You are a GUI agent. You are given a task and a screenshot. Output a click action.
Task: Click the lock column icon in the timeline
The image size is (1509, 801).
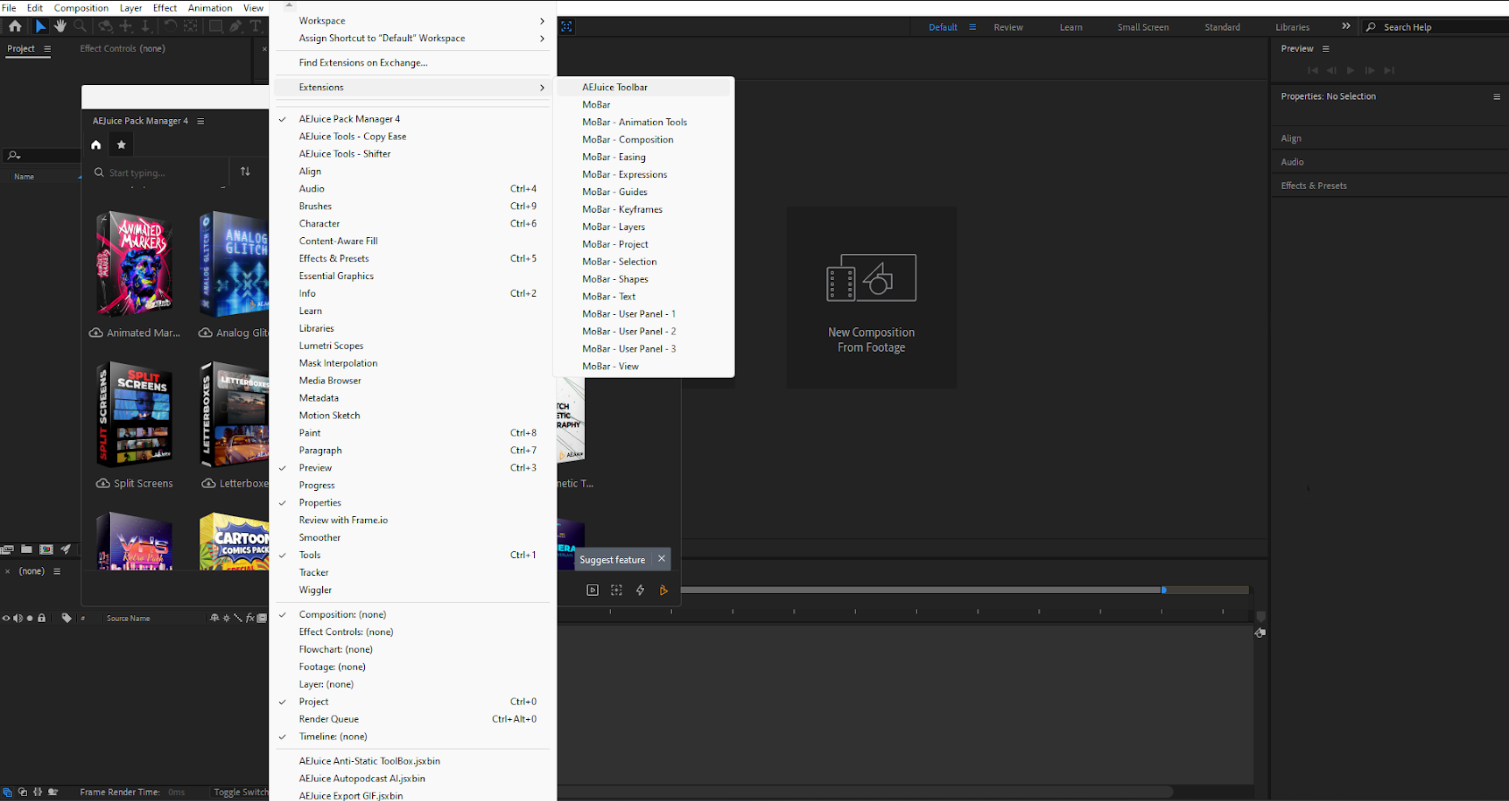tap(41, 618)
